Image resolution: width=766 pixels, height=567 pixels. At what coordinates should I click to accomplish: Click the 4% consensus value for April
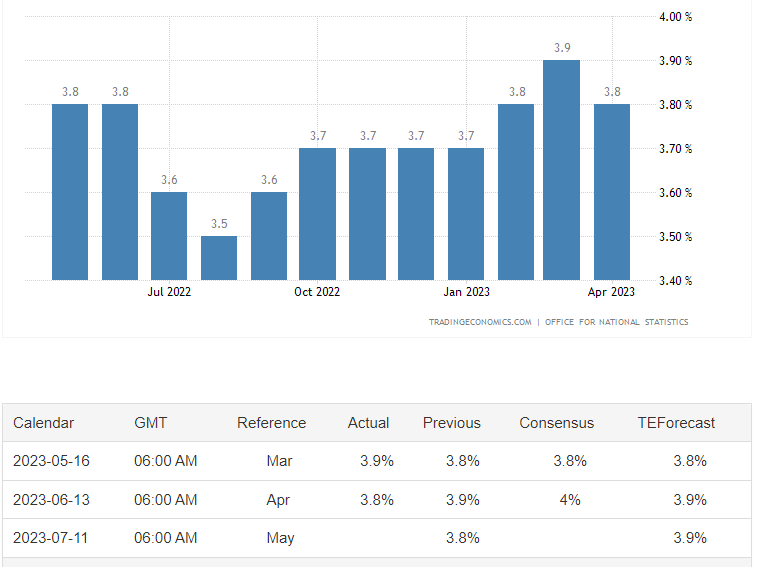(x=569, y=499)
